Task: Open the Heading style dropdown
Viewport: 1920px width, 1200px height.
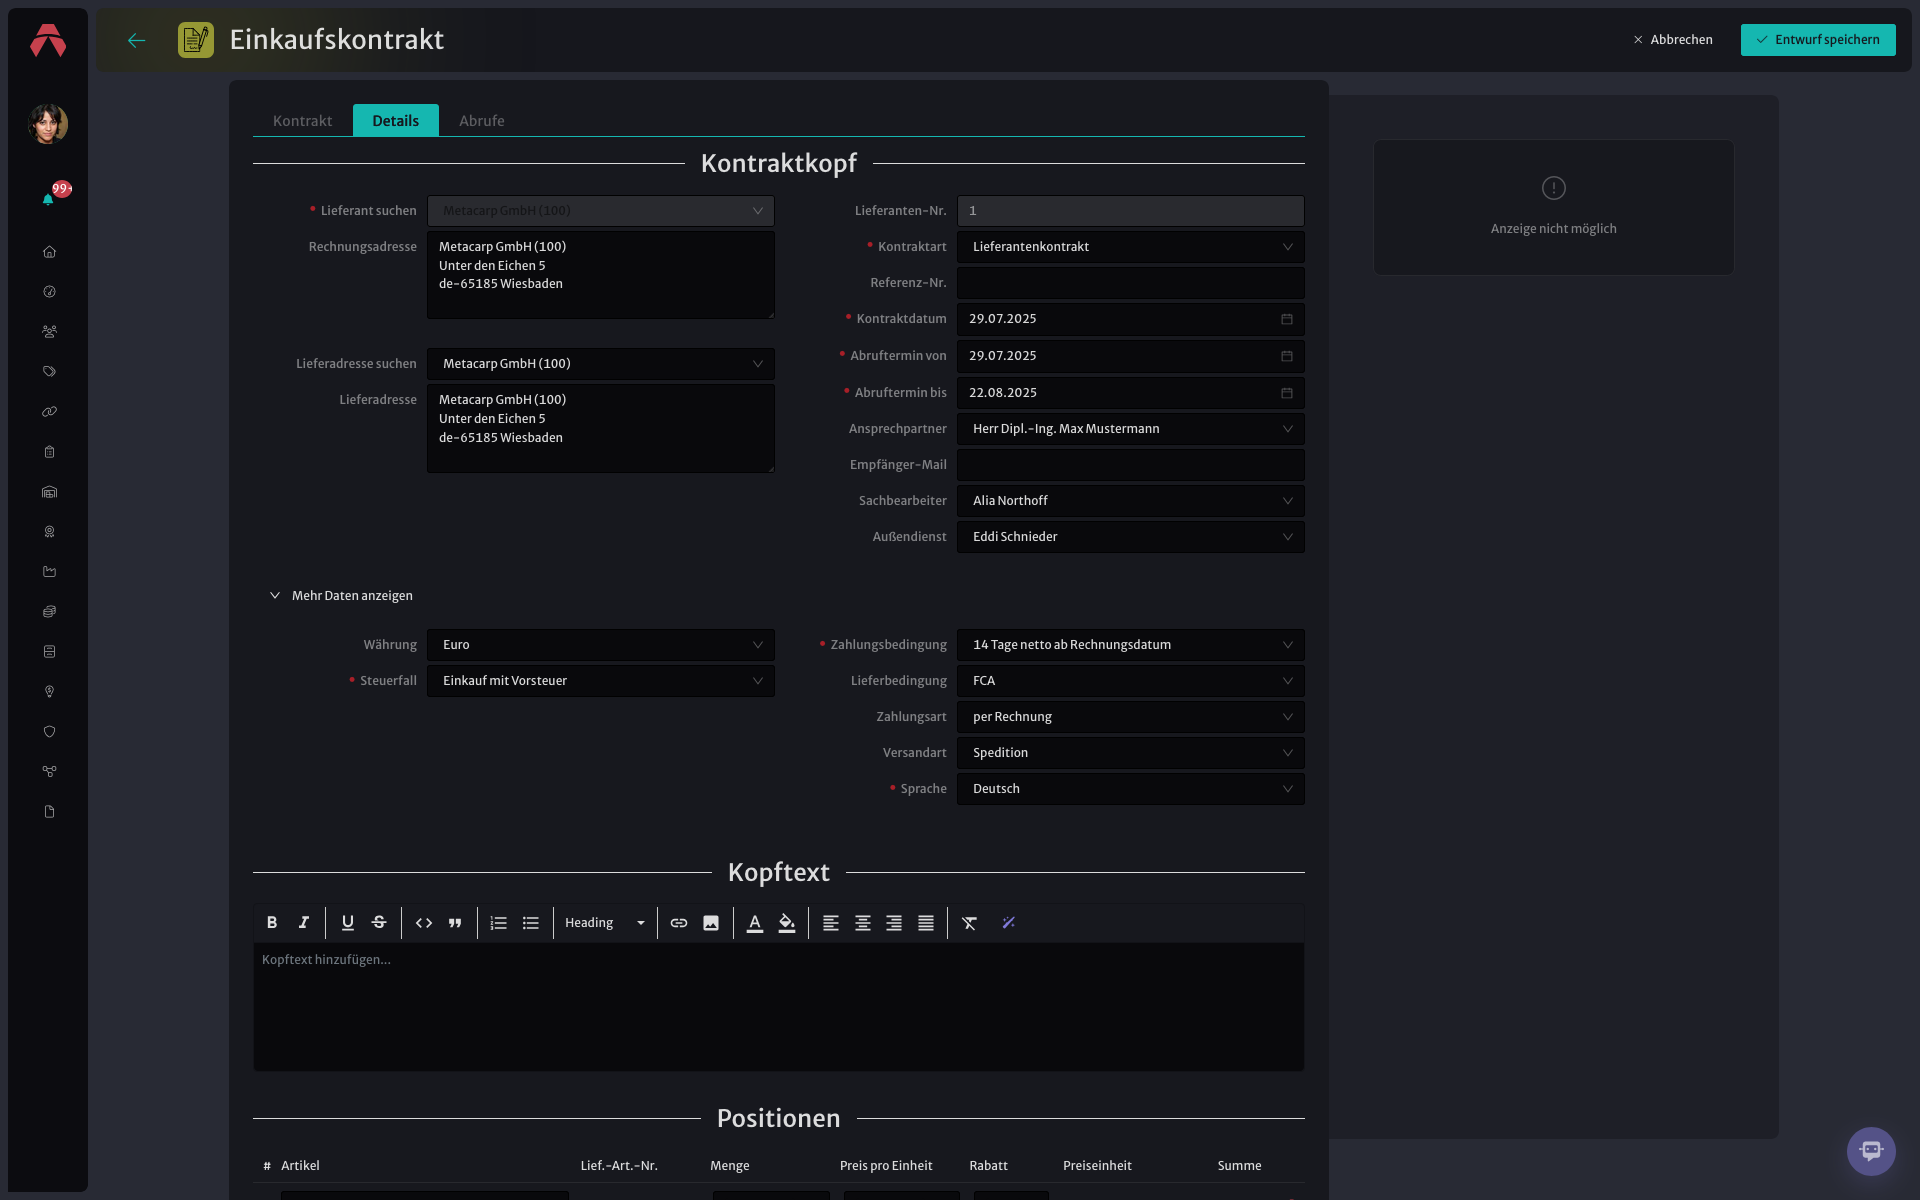Action: coord(605,923)
